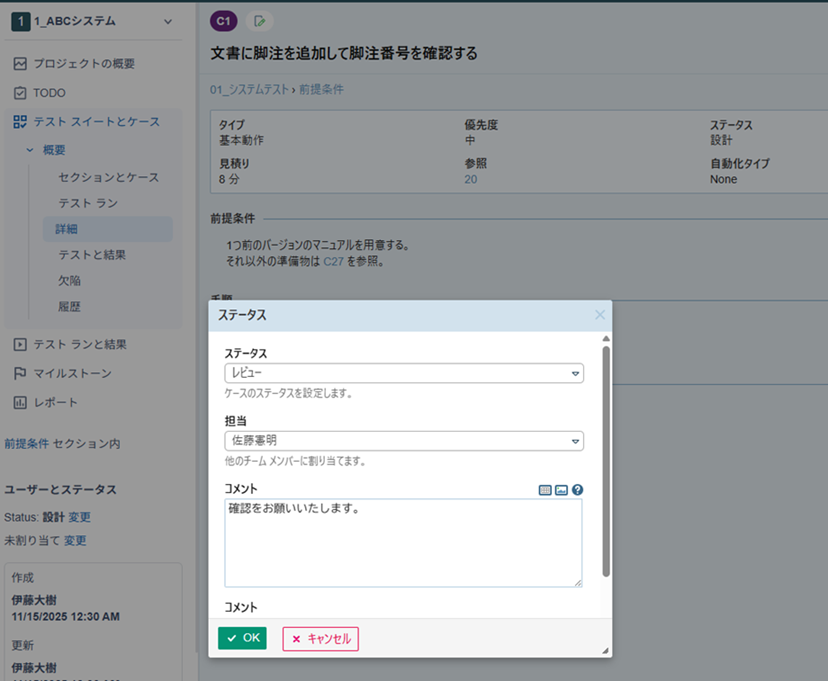
Task: Select セクションとケース in the sidebar
Action: coord(108,177)
